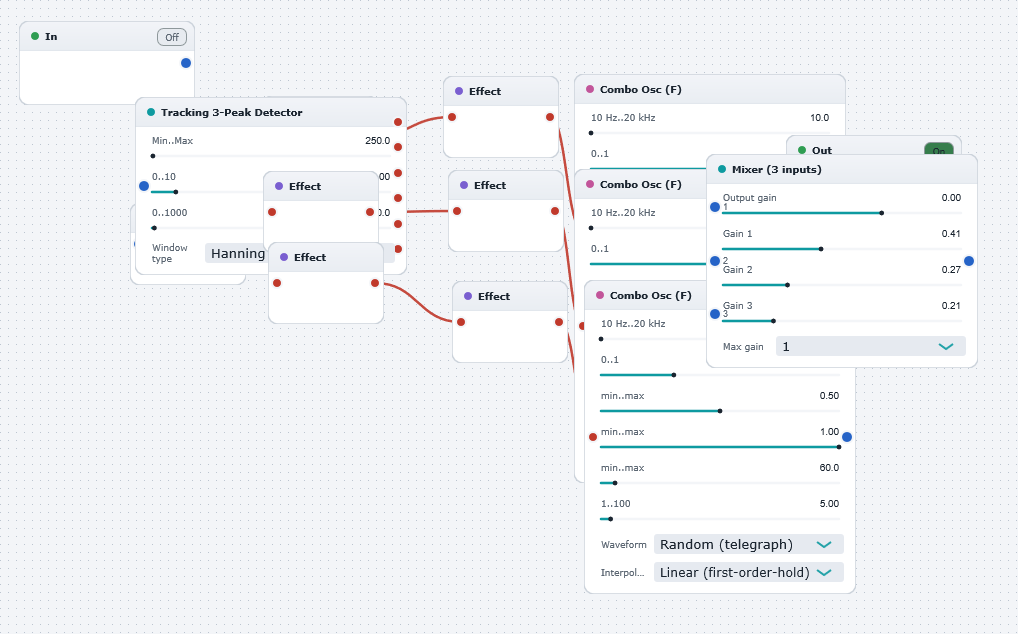
Task: Open the Max gain dropdown
Action: tap(871, 347)
